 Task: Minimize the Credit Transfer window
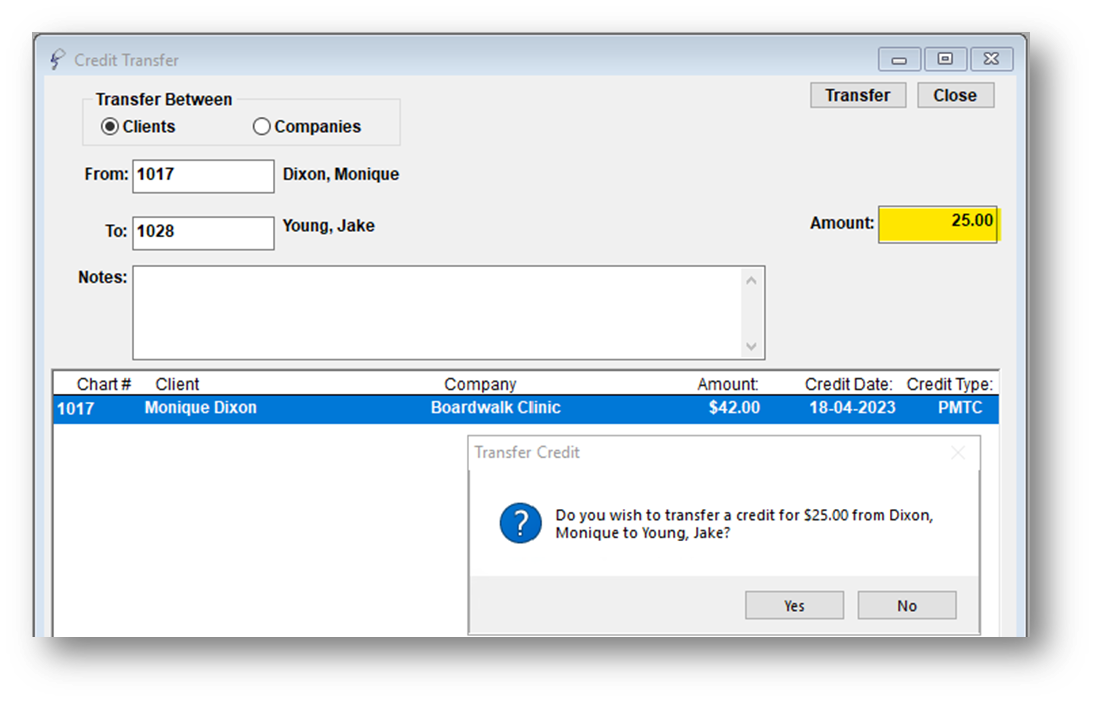[899, 59]
